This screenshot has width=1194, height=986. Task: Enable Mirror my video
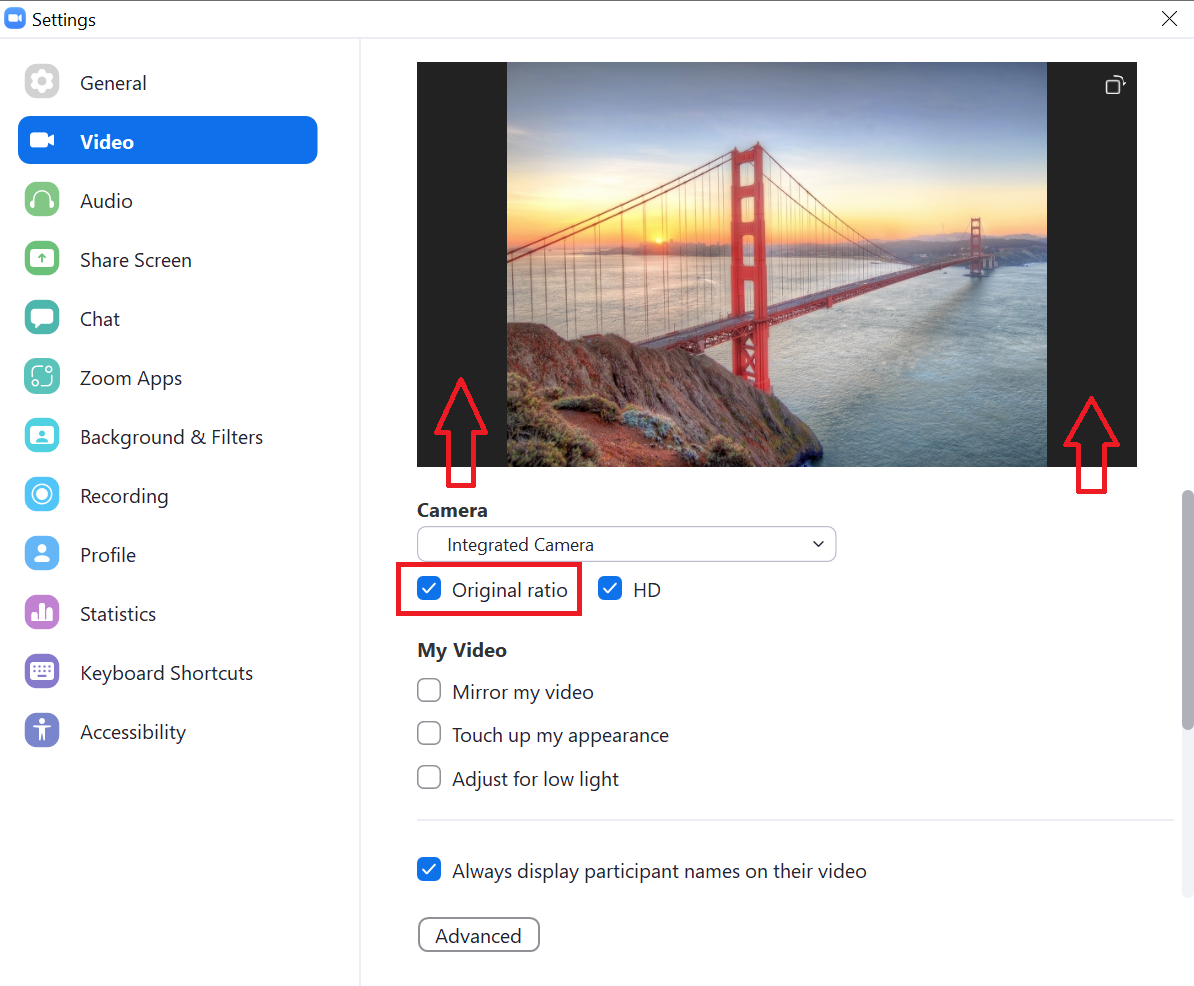pyautogui.click(x=429, y=690)
